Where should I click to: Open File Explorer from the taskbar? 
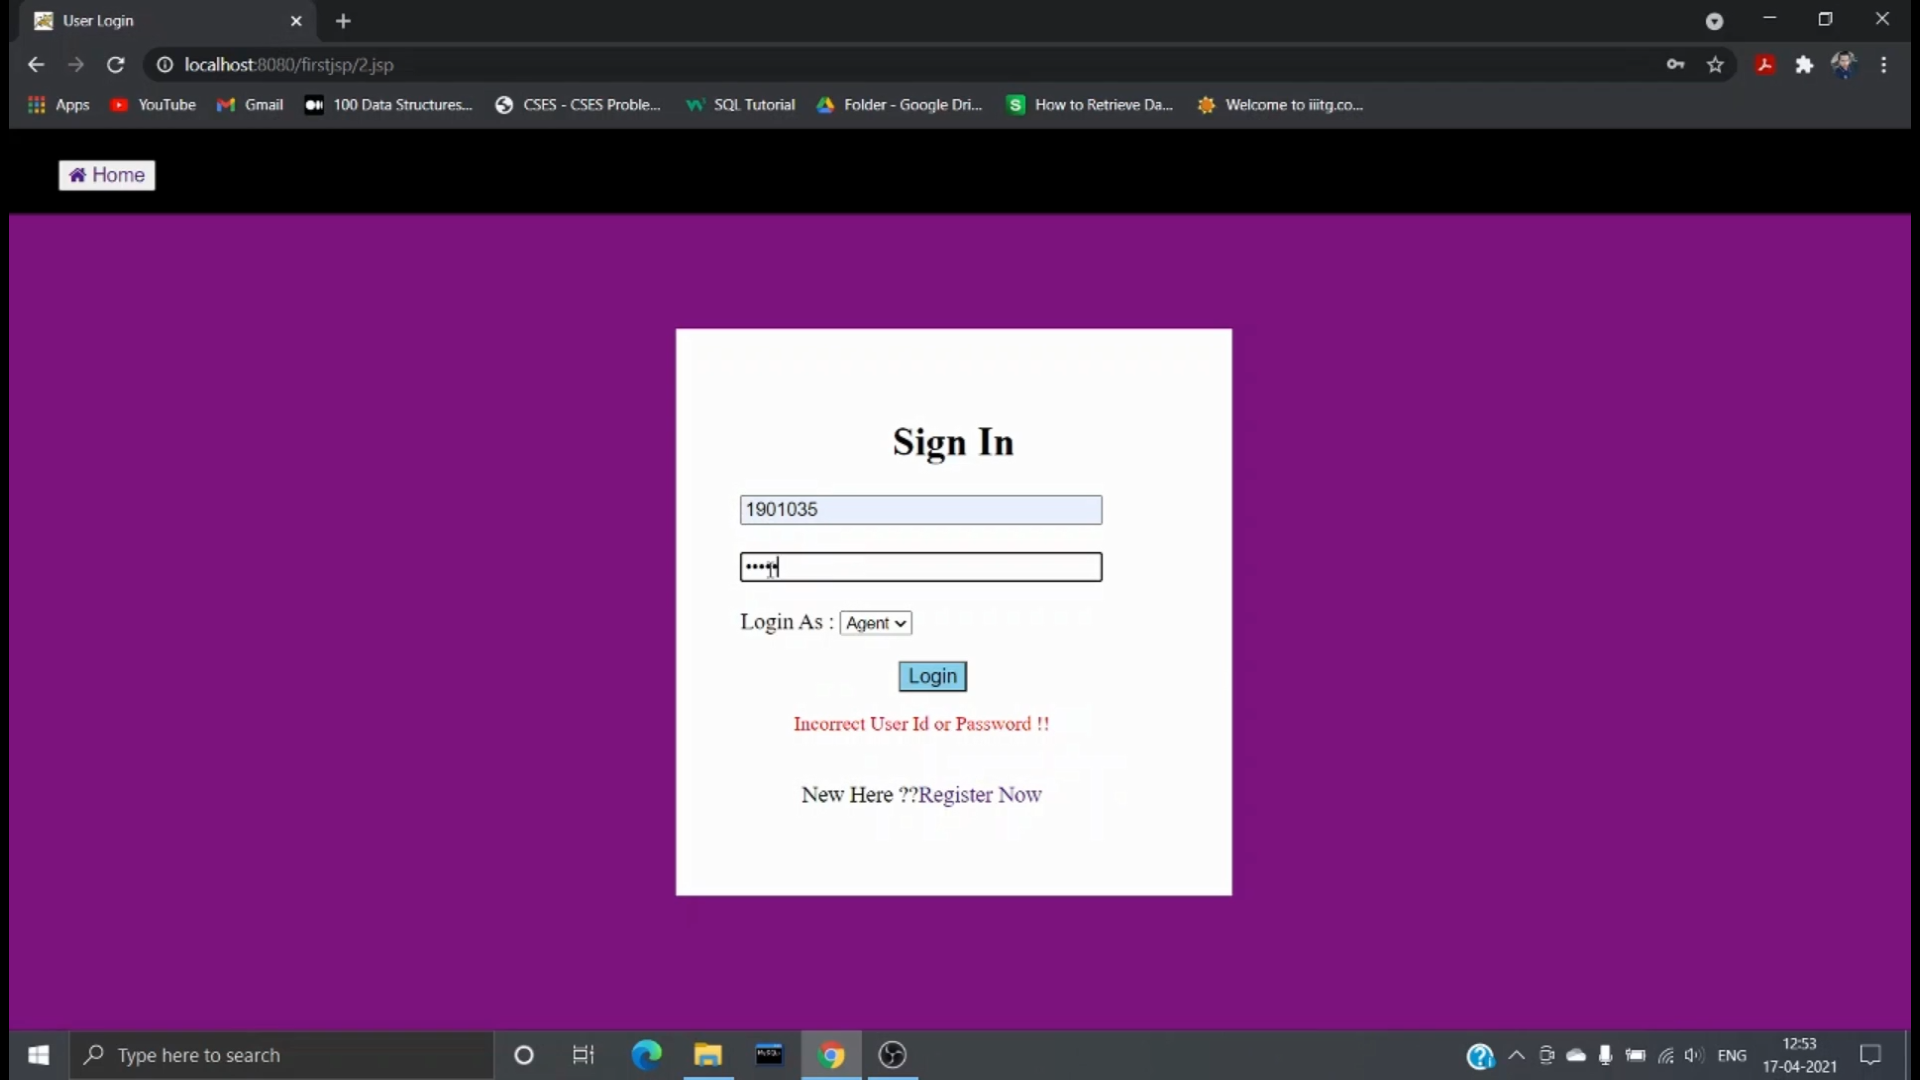tap(708, 1055)
